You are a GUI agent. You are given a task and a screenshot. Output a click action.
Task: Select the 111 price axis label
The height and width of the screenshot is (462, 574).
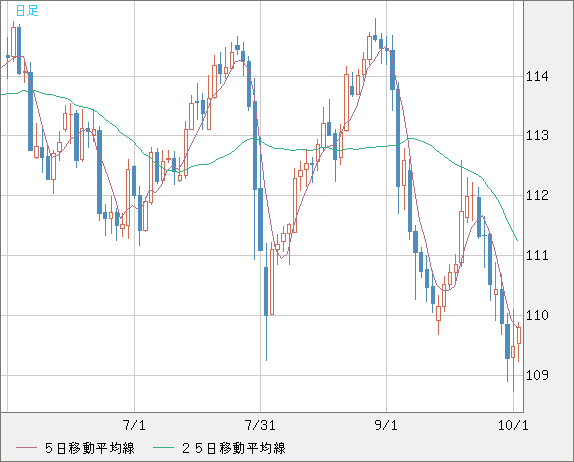click(537, 255)
